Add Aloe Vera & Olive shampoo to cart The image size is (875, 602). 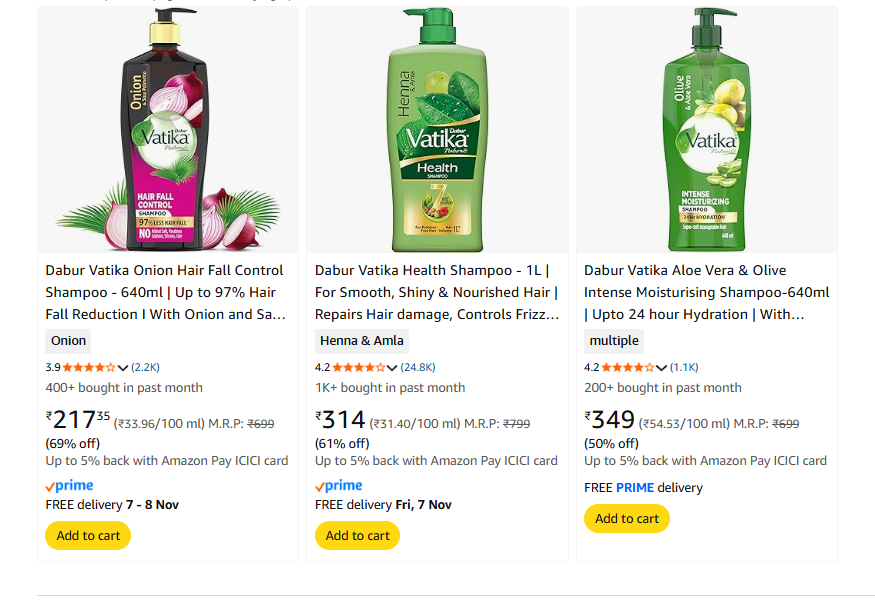627,518
